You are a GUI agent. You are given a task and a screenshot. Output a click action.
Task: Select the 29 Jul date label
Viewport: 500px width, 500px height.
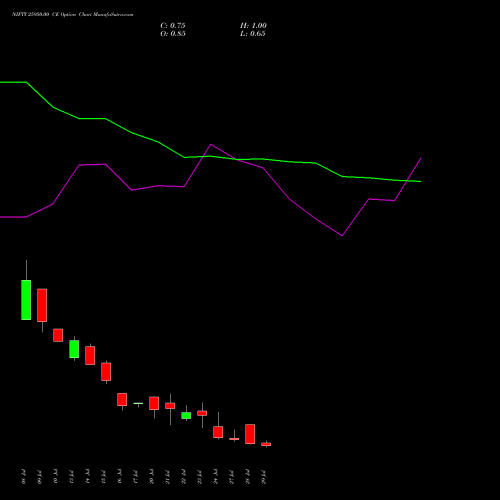pos(264,477)
